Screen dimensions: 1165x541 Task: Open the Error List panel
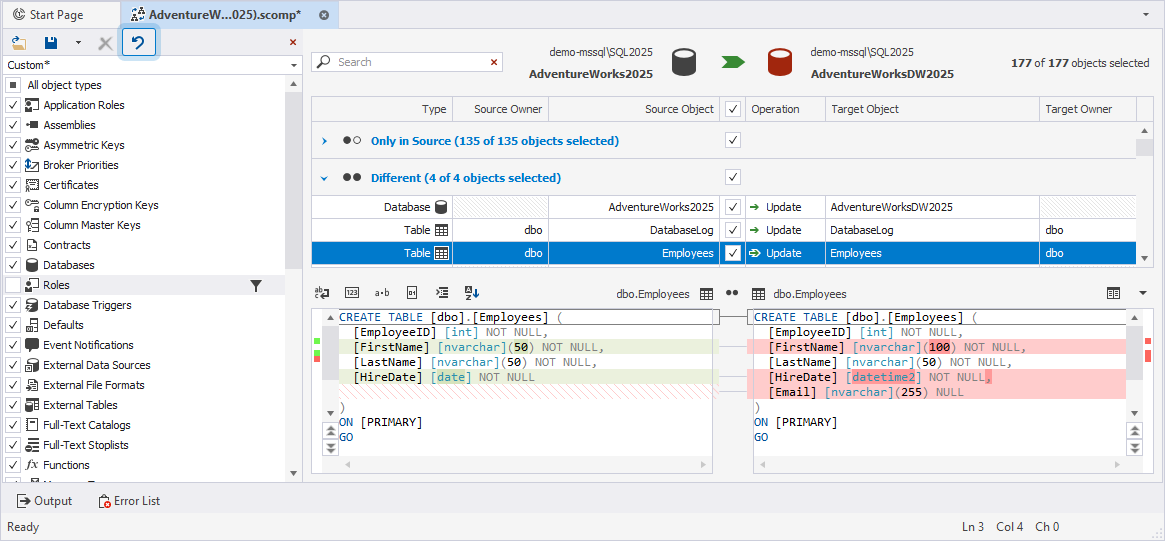point(129,501)
